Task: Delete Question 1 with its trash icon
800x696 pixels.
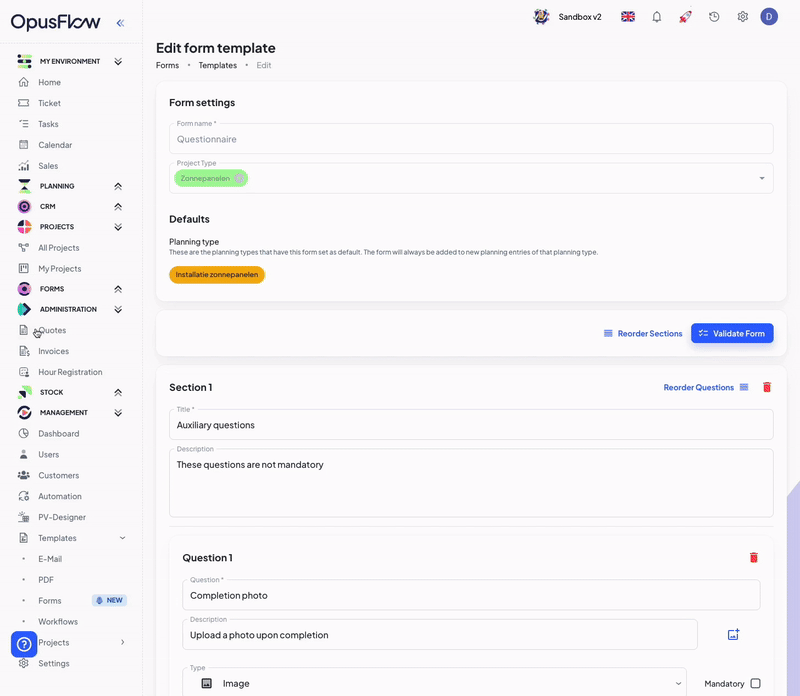Action: (x=754, y=558)
